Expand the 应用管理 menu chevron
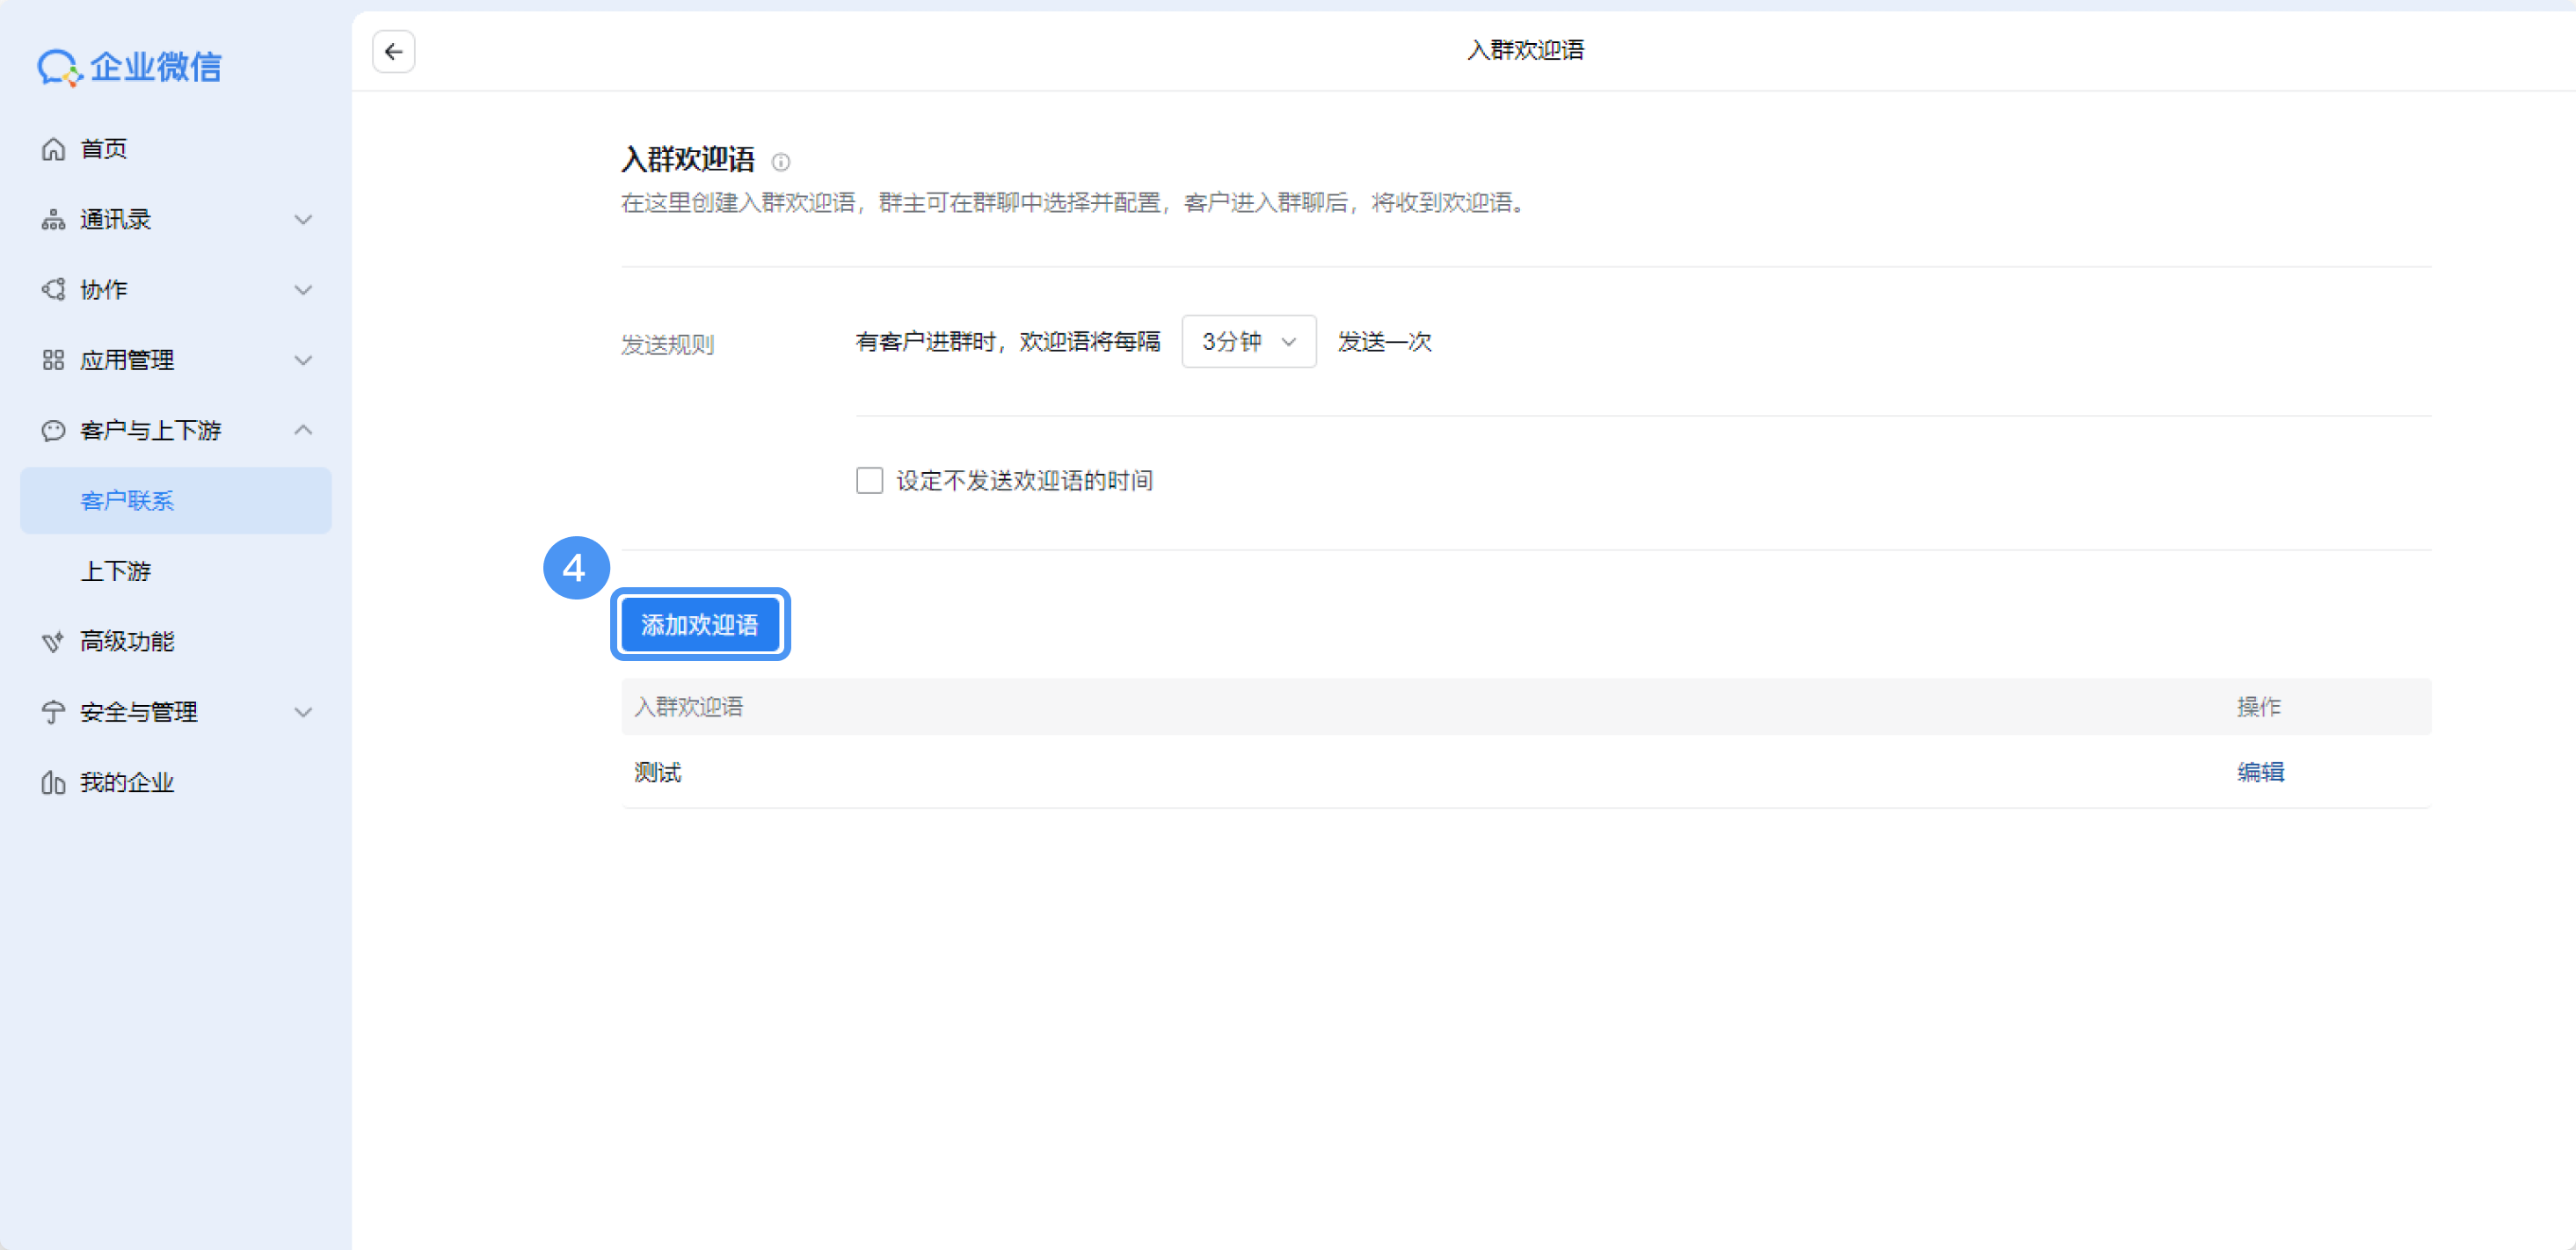 click(303, 360)
